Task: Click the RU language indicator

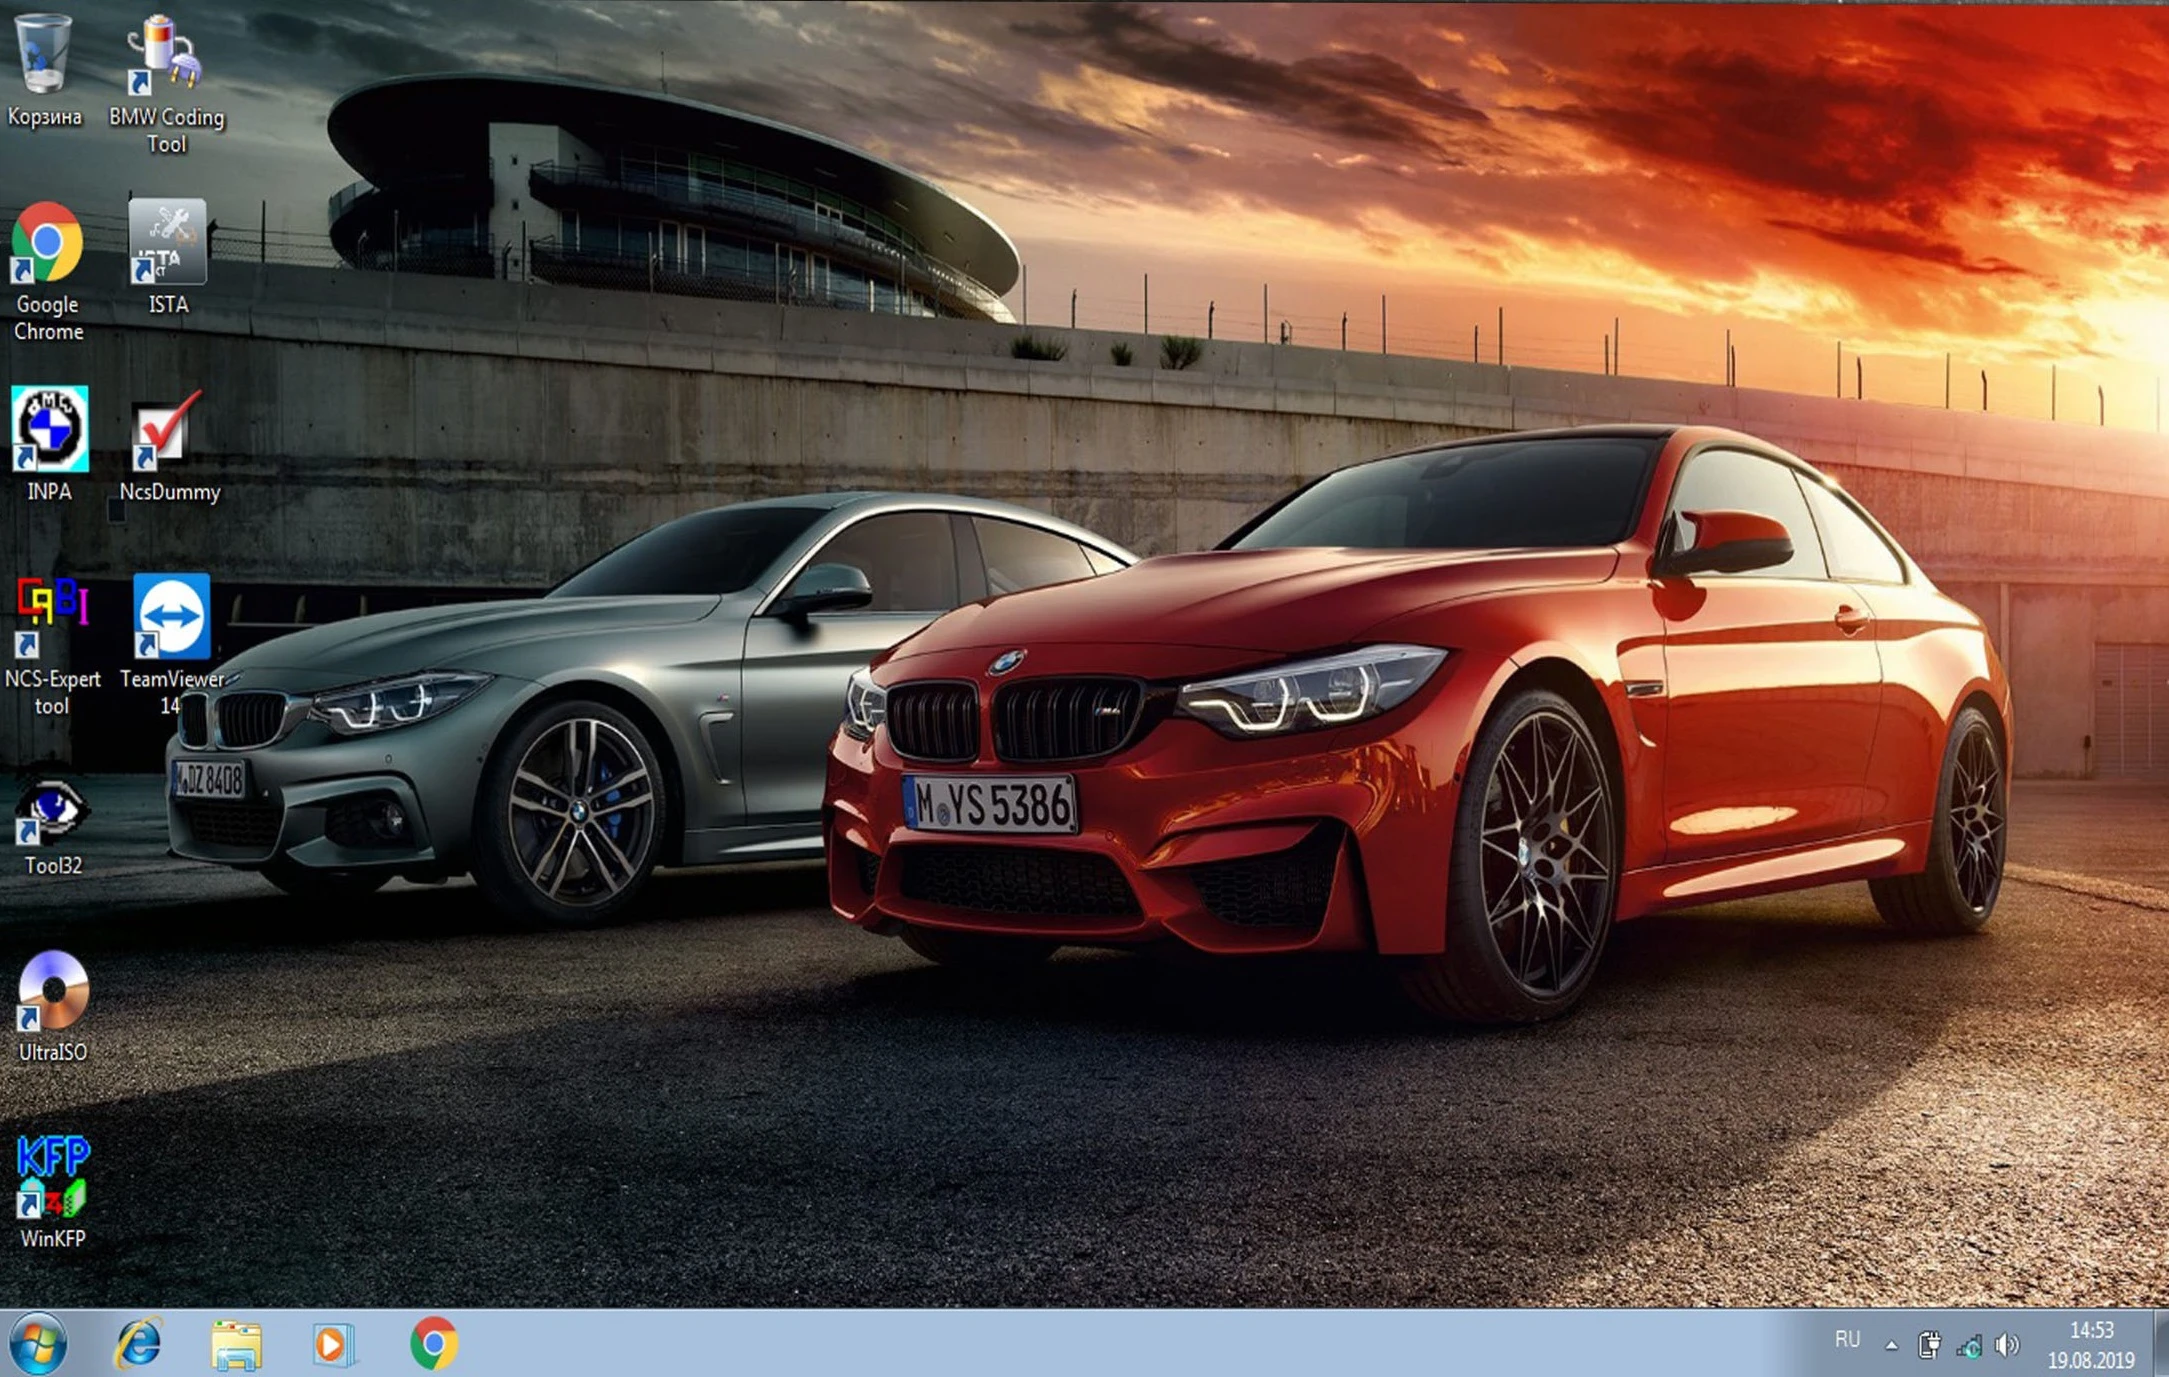Action: tap(1847, 1340)
